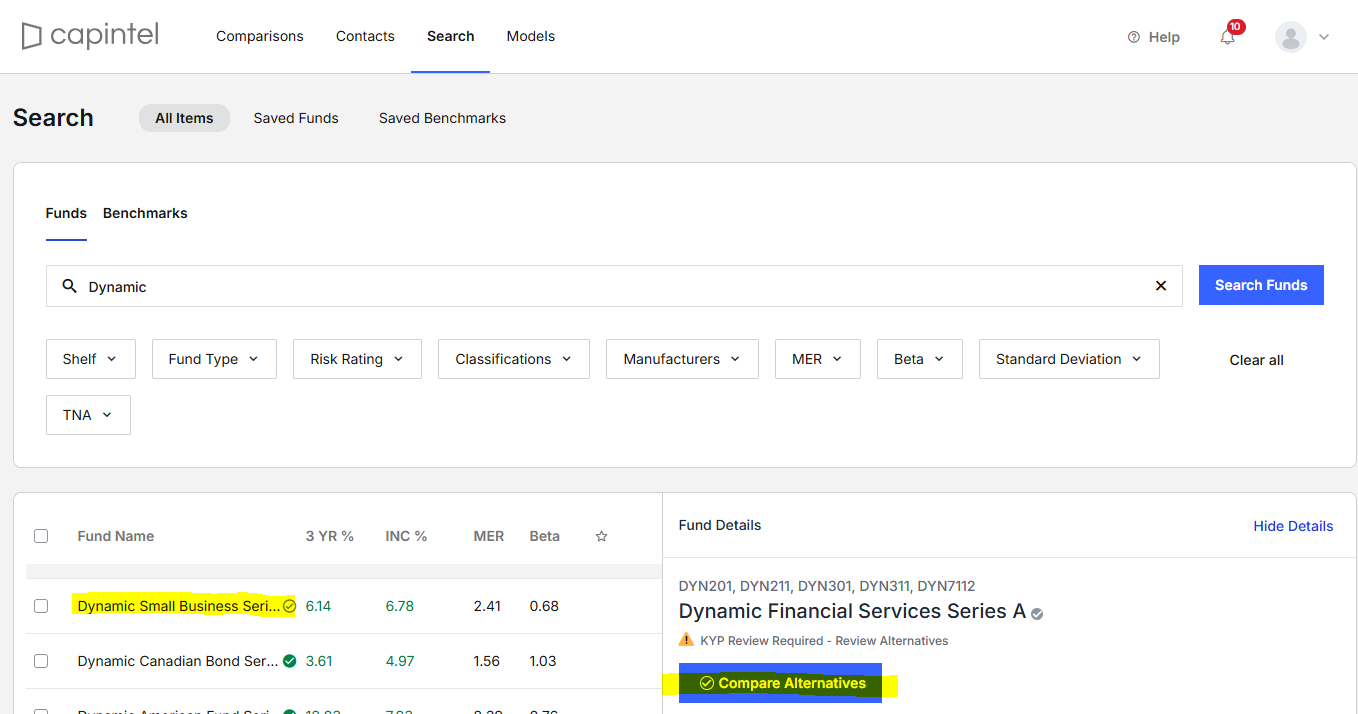The image size is (1358, 714).
Task: Click the 6.78 INC % value
Action: (x=399, y=606)
